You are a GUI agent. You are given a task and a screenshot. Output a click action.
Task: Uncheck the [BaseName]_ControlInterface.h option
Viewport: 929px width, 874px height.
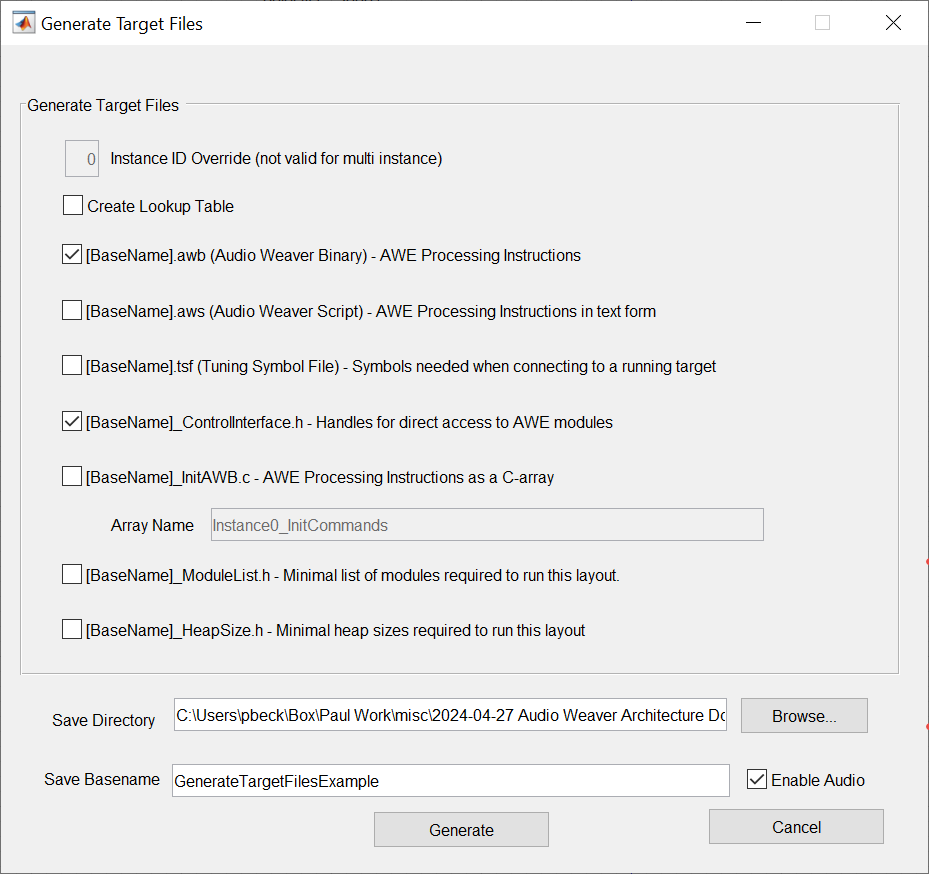72,422
